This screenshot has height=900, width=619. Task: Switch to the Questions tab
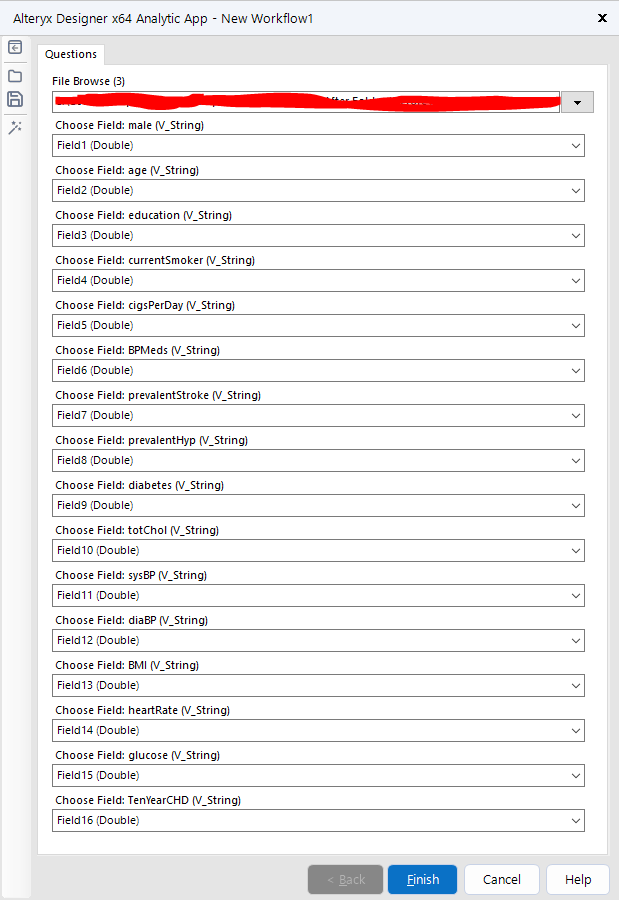71,54
